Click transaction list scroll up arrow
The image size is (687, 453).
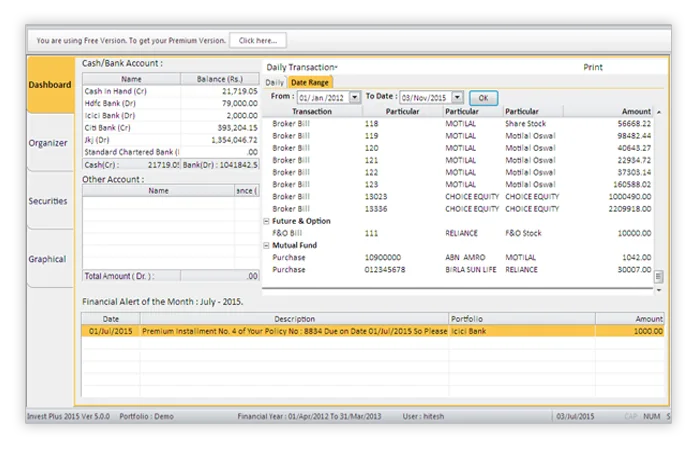(x=659, y=112)
